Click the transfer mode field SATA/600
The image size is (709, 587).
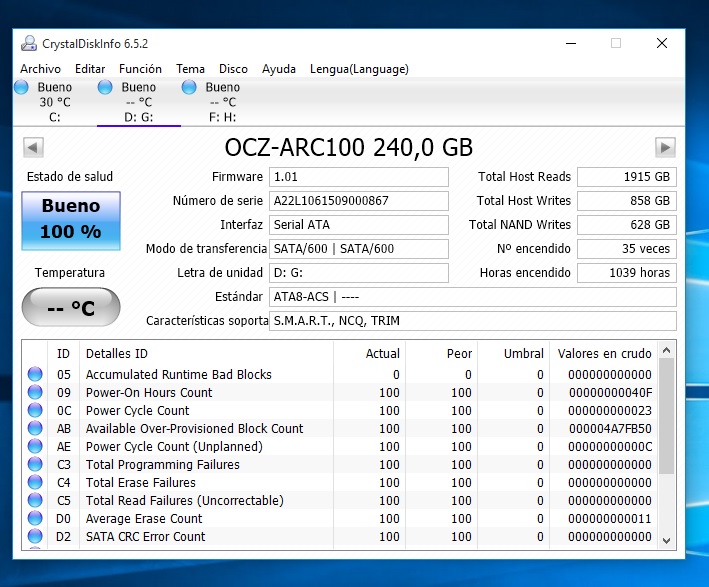[x=359, y=249]
